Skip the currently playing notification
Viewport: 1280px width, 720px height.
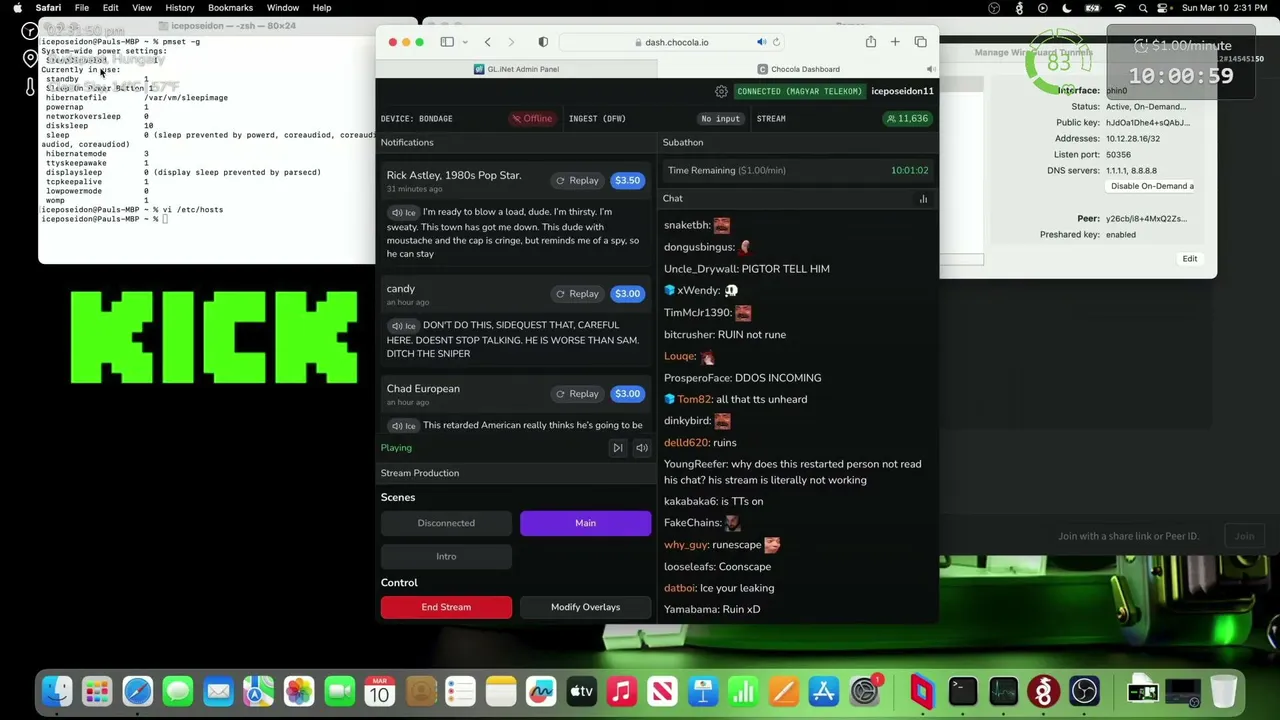tap(617, 448)
